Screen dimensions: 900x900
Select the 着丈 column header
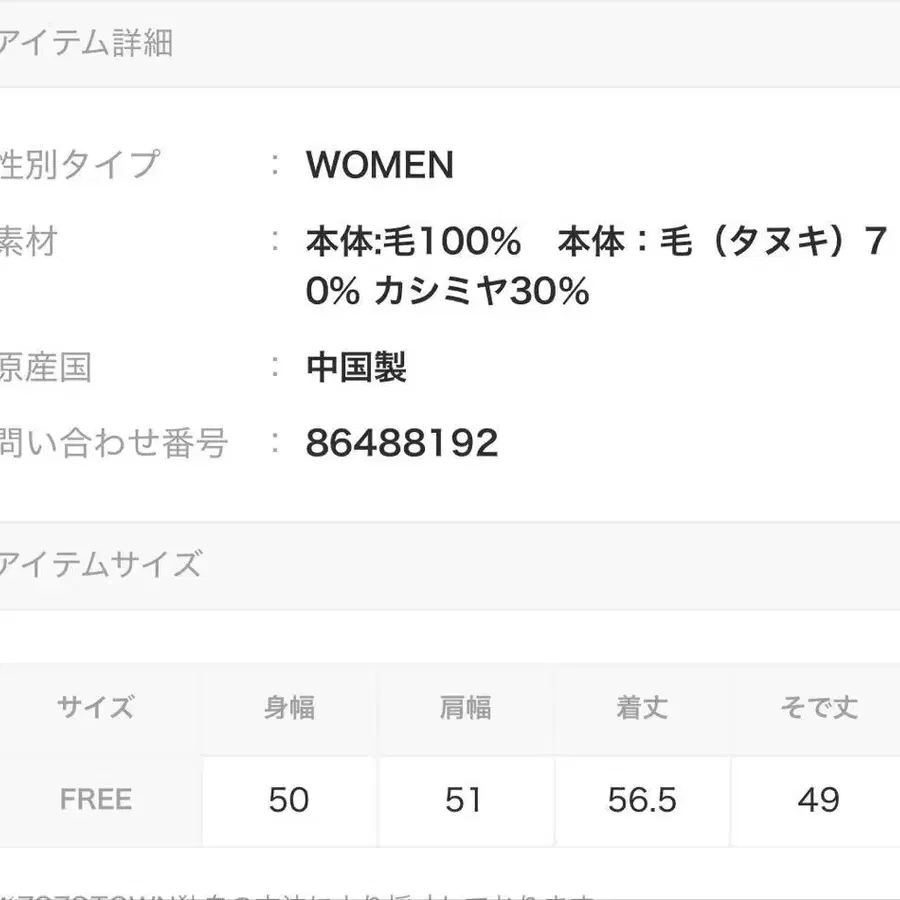(642, 708)
